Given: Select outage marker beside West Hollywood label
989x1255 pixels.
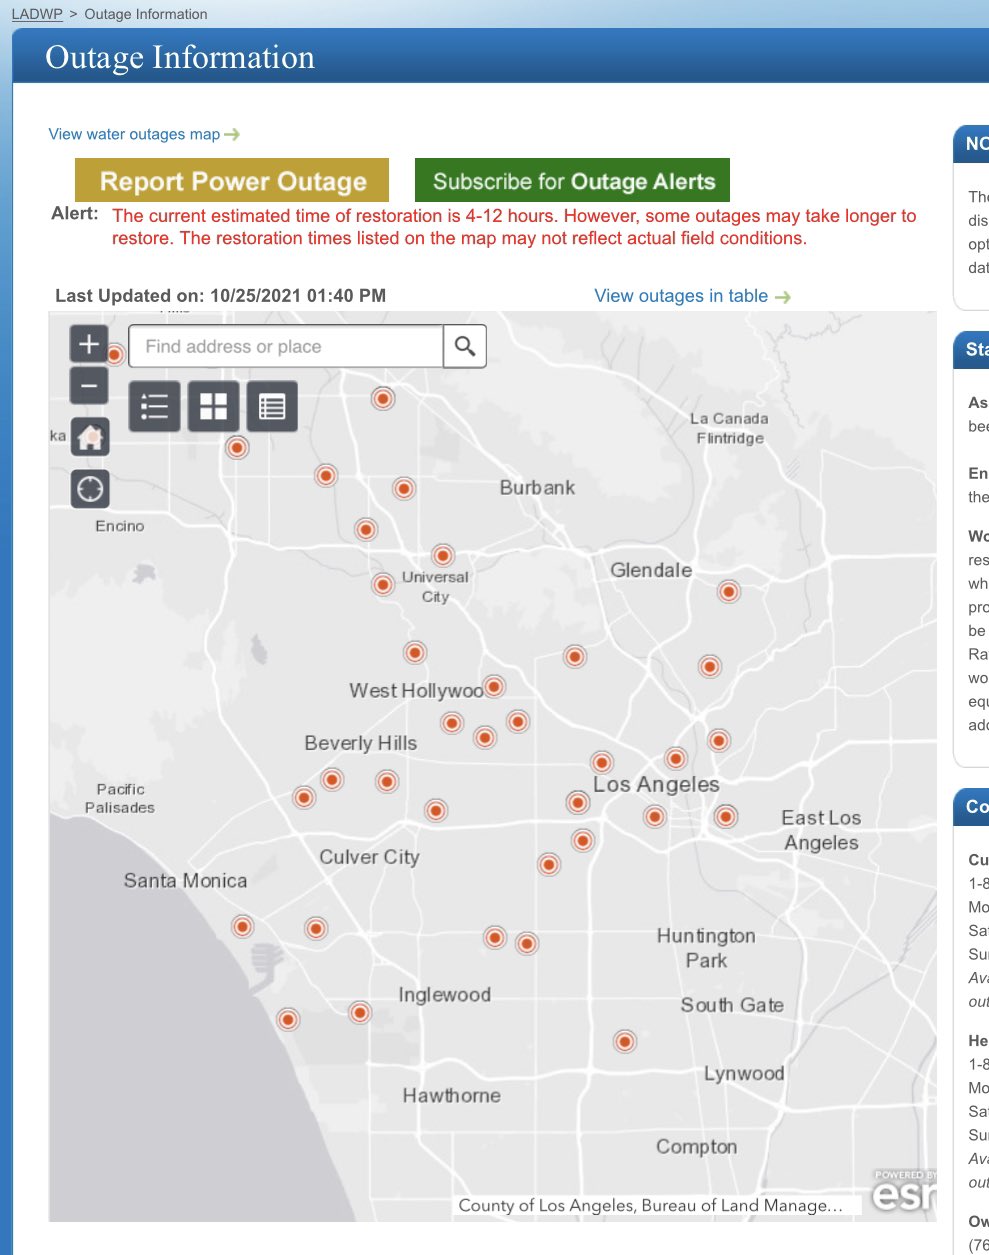Looking at the screenshot, I should coord(494,687).
